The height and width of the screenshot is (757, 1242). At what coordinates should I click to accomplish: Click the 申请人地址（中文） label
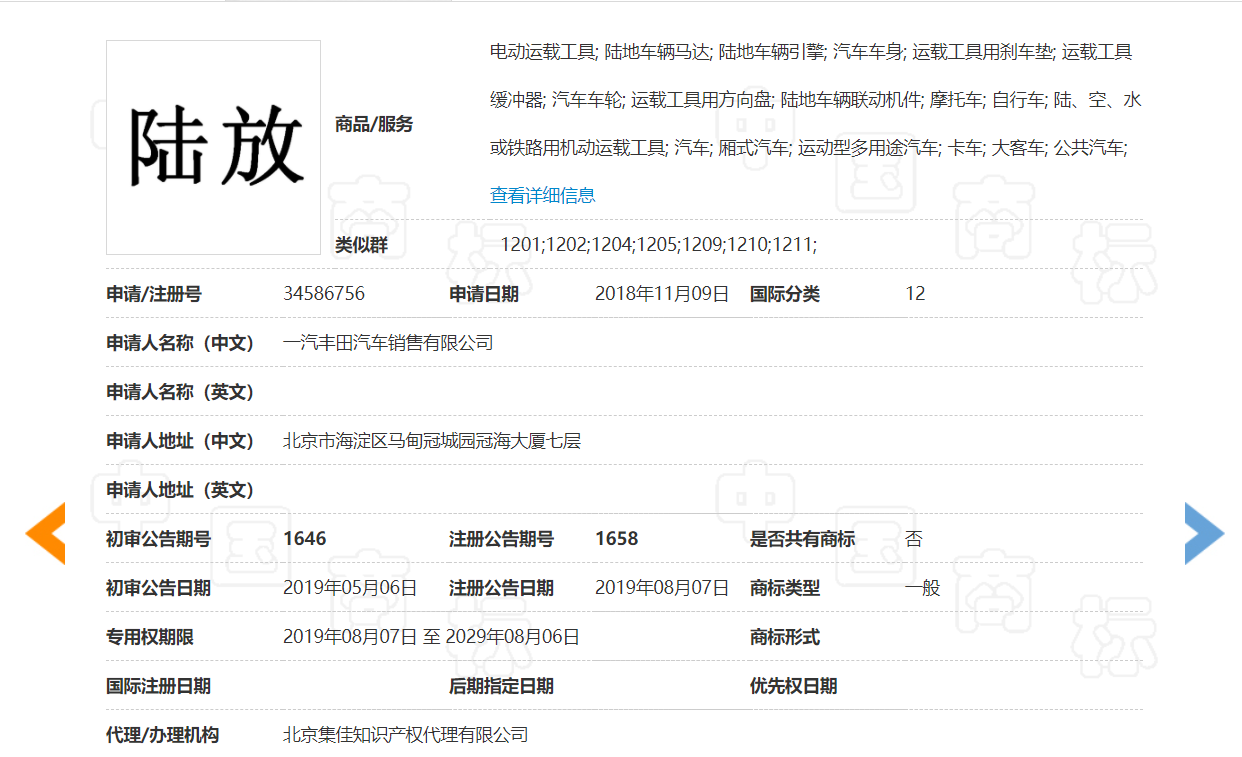point(181,441)
